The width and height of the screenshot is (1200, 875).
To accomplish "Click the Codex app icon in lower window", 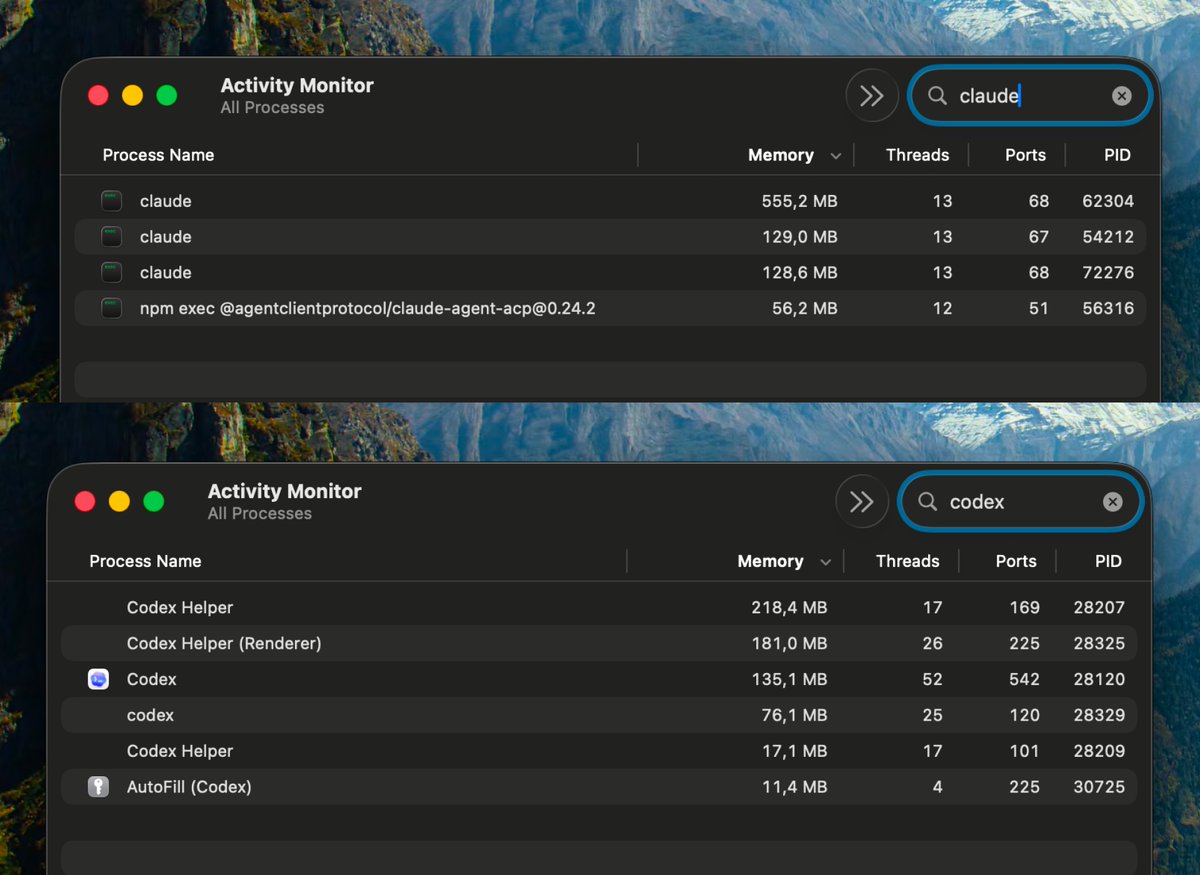I will click(98, 679).
